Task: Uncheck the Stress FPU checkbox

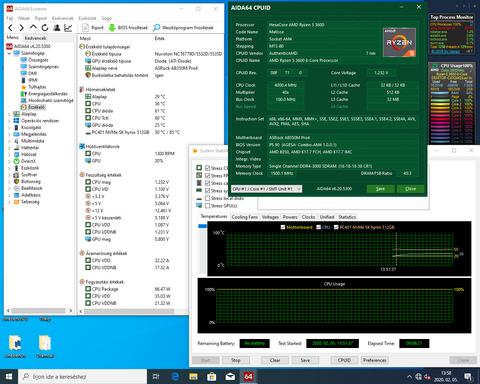Action: coord(208,176)
